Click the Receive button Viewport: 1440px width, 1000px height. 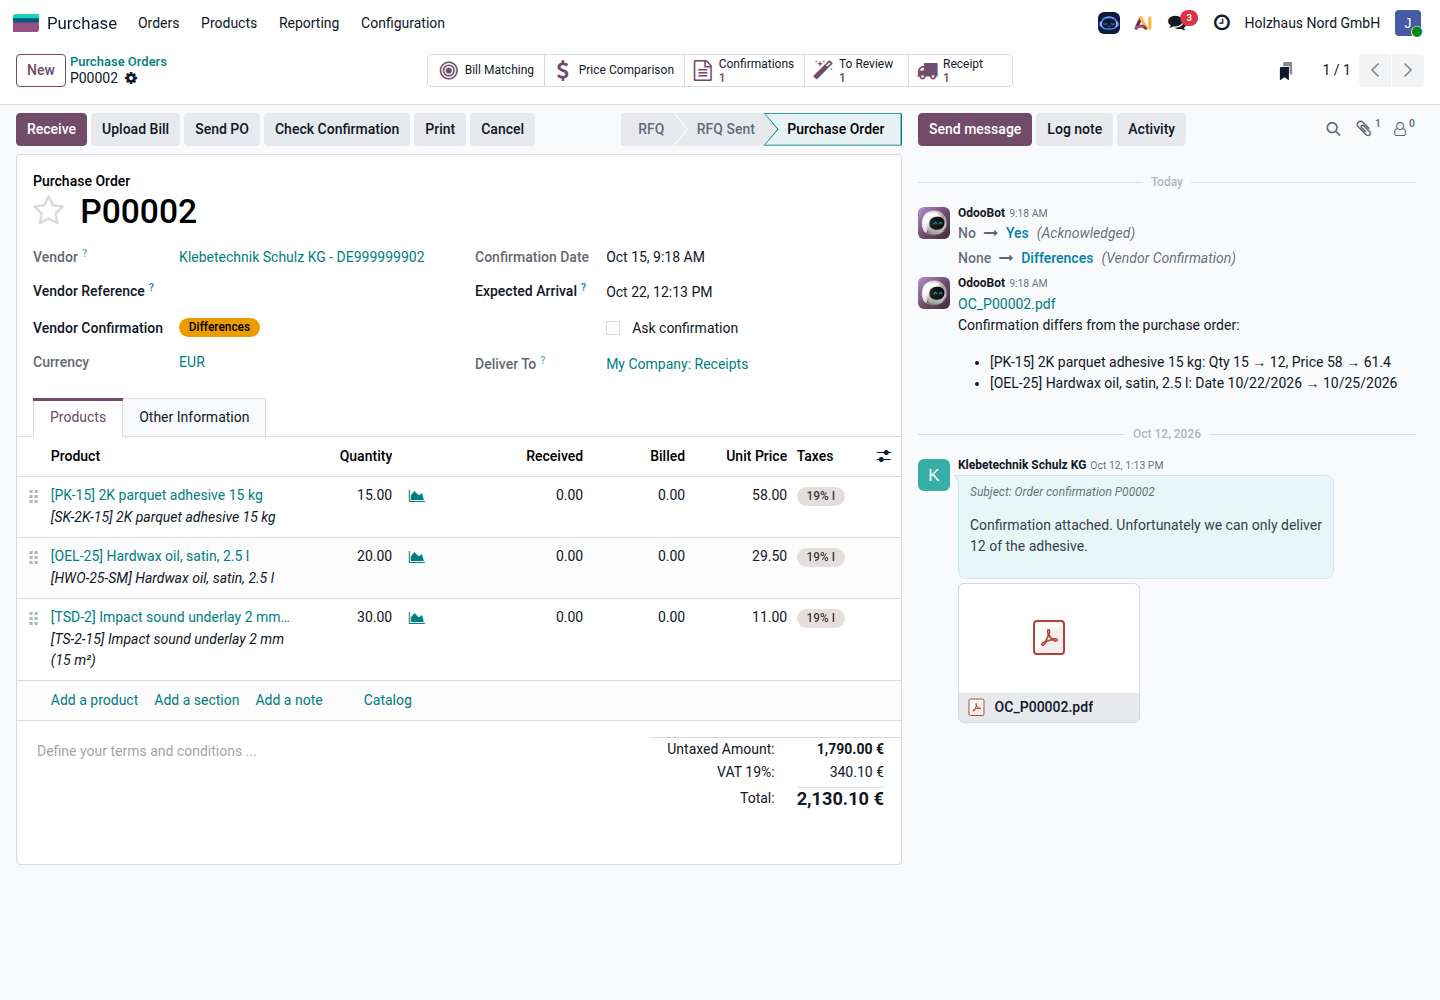(x=51, y=129)
